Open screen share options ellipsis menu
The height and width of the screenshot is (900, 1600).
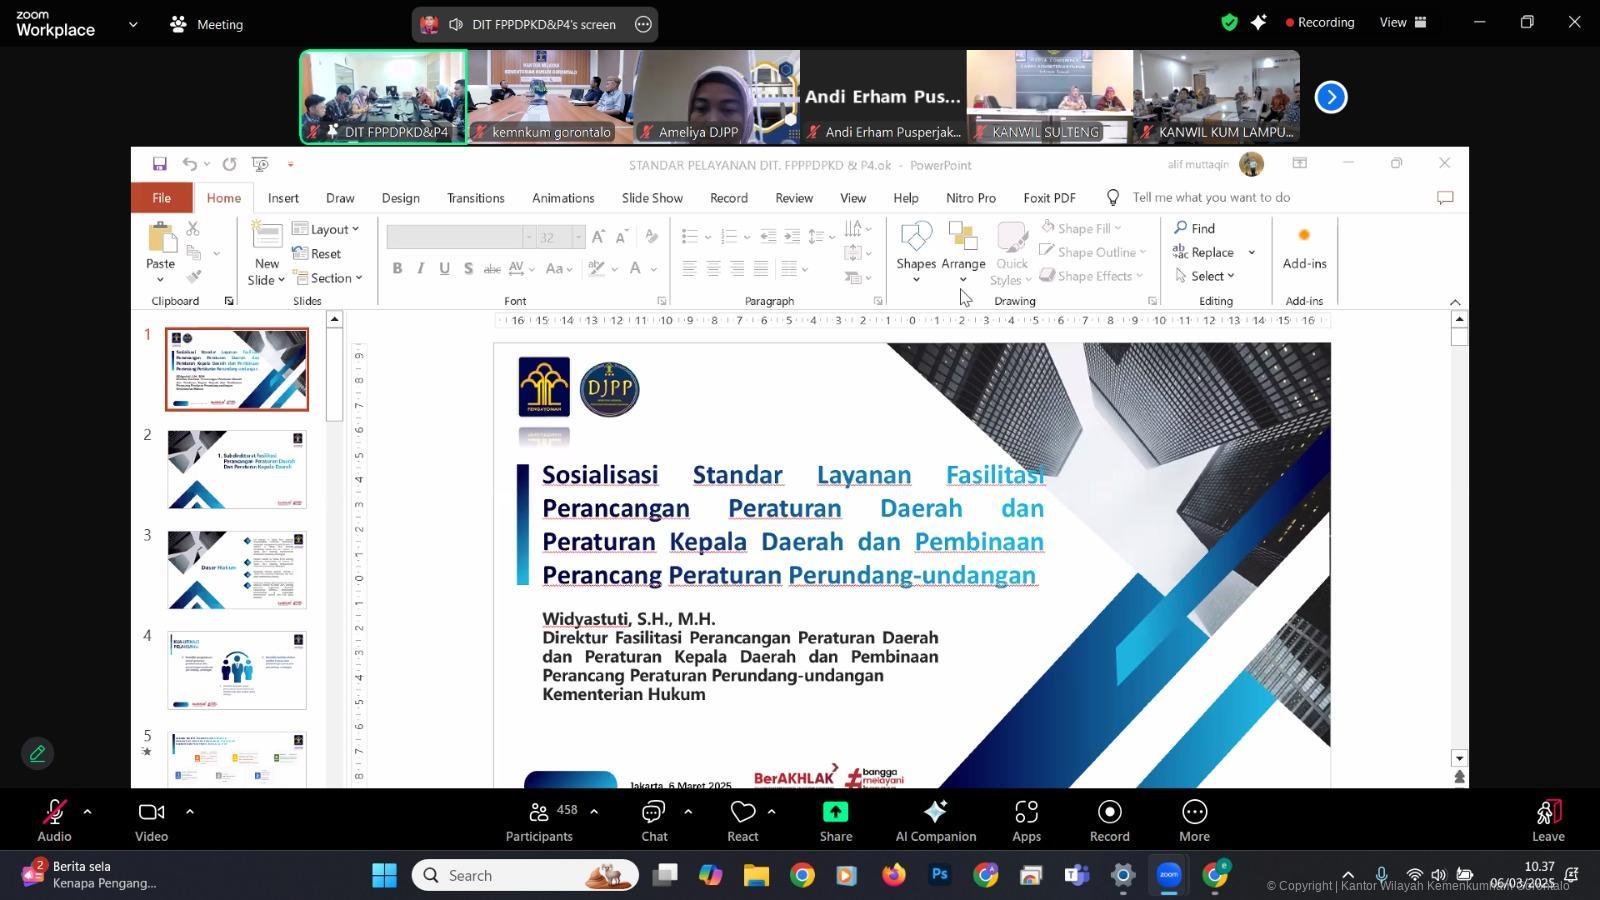pos(643,24)
